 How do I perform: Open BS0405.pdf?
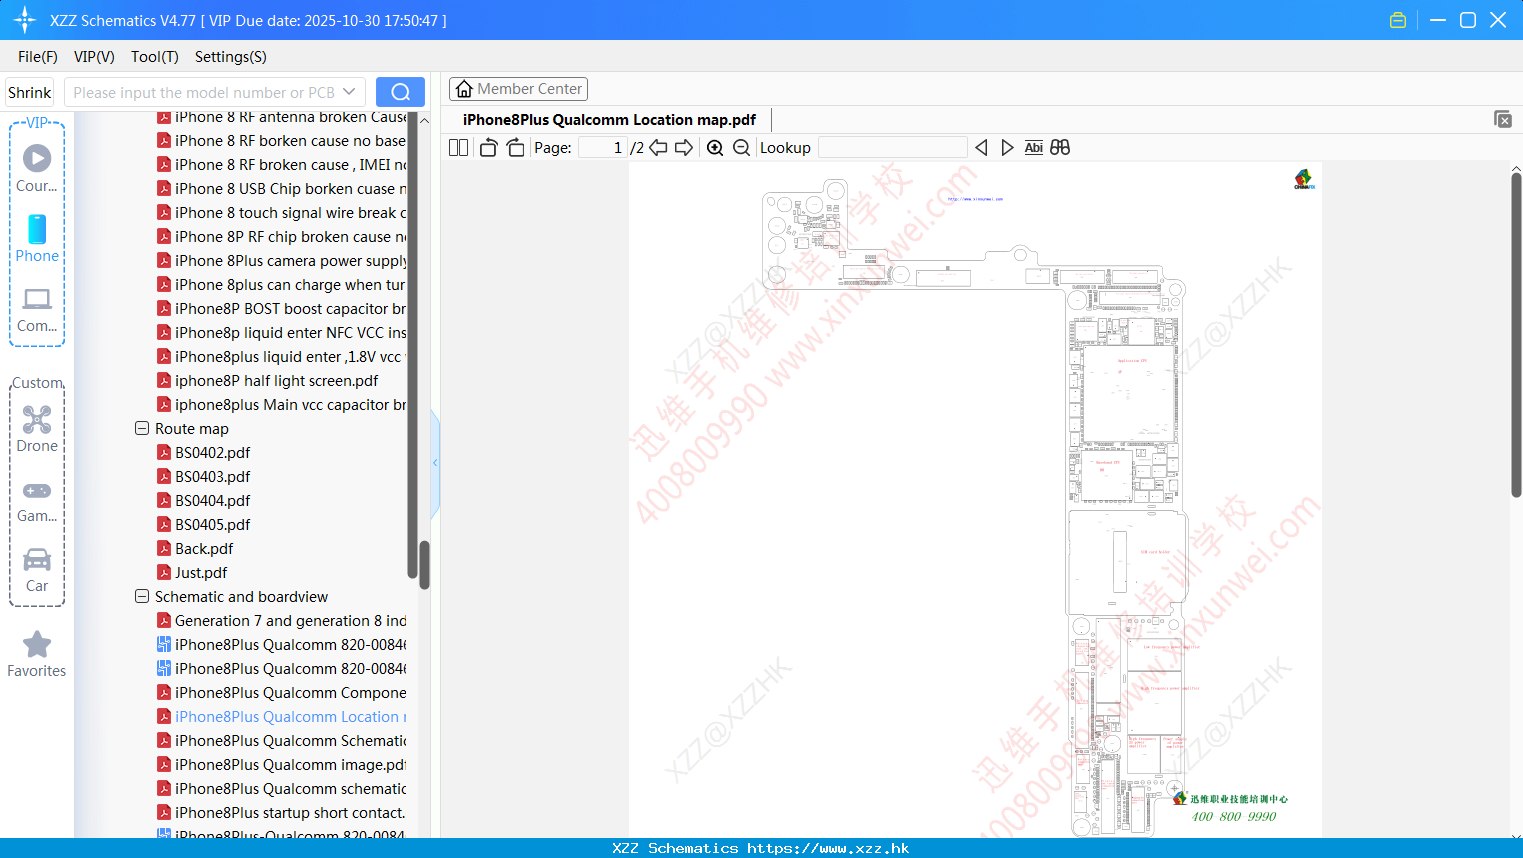pyautogui.click(x=203, y=524)
